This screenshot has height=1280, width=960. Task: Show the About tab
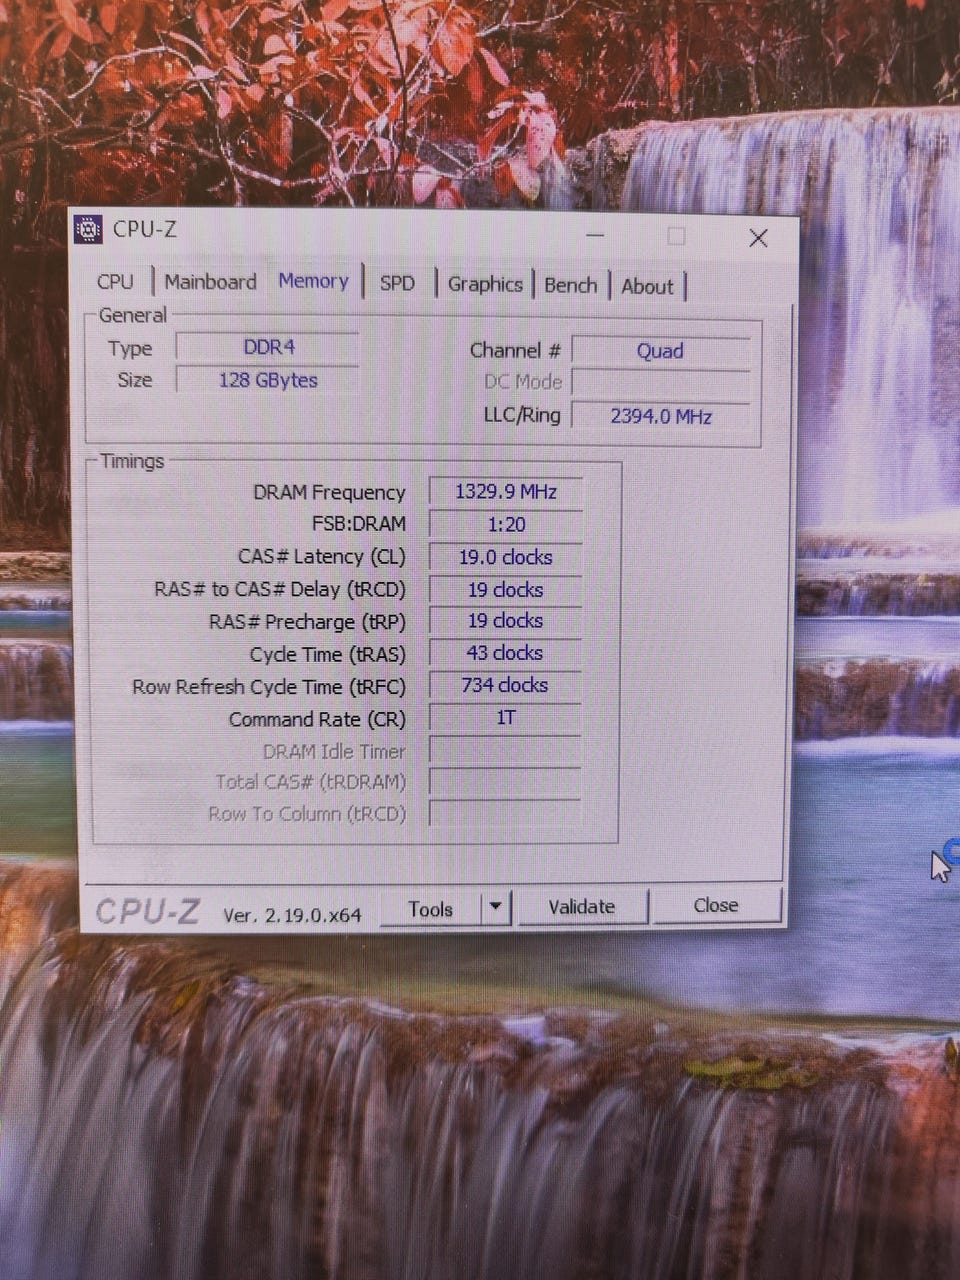click(x=647, y=286)
